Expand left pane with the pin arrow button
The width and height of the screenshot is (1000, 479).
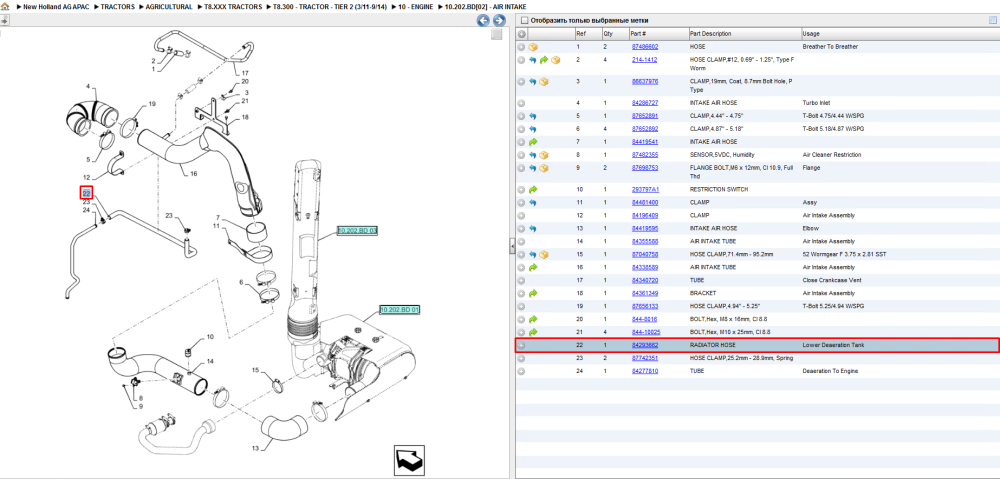coord(3,20)
